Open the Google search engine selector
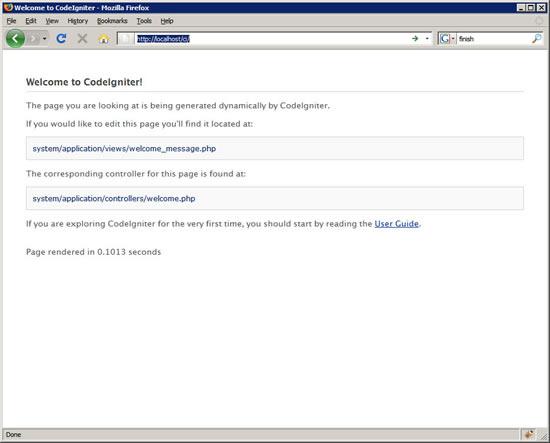The height and width of the screenshot is (443, 550). [448, 39]
